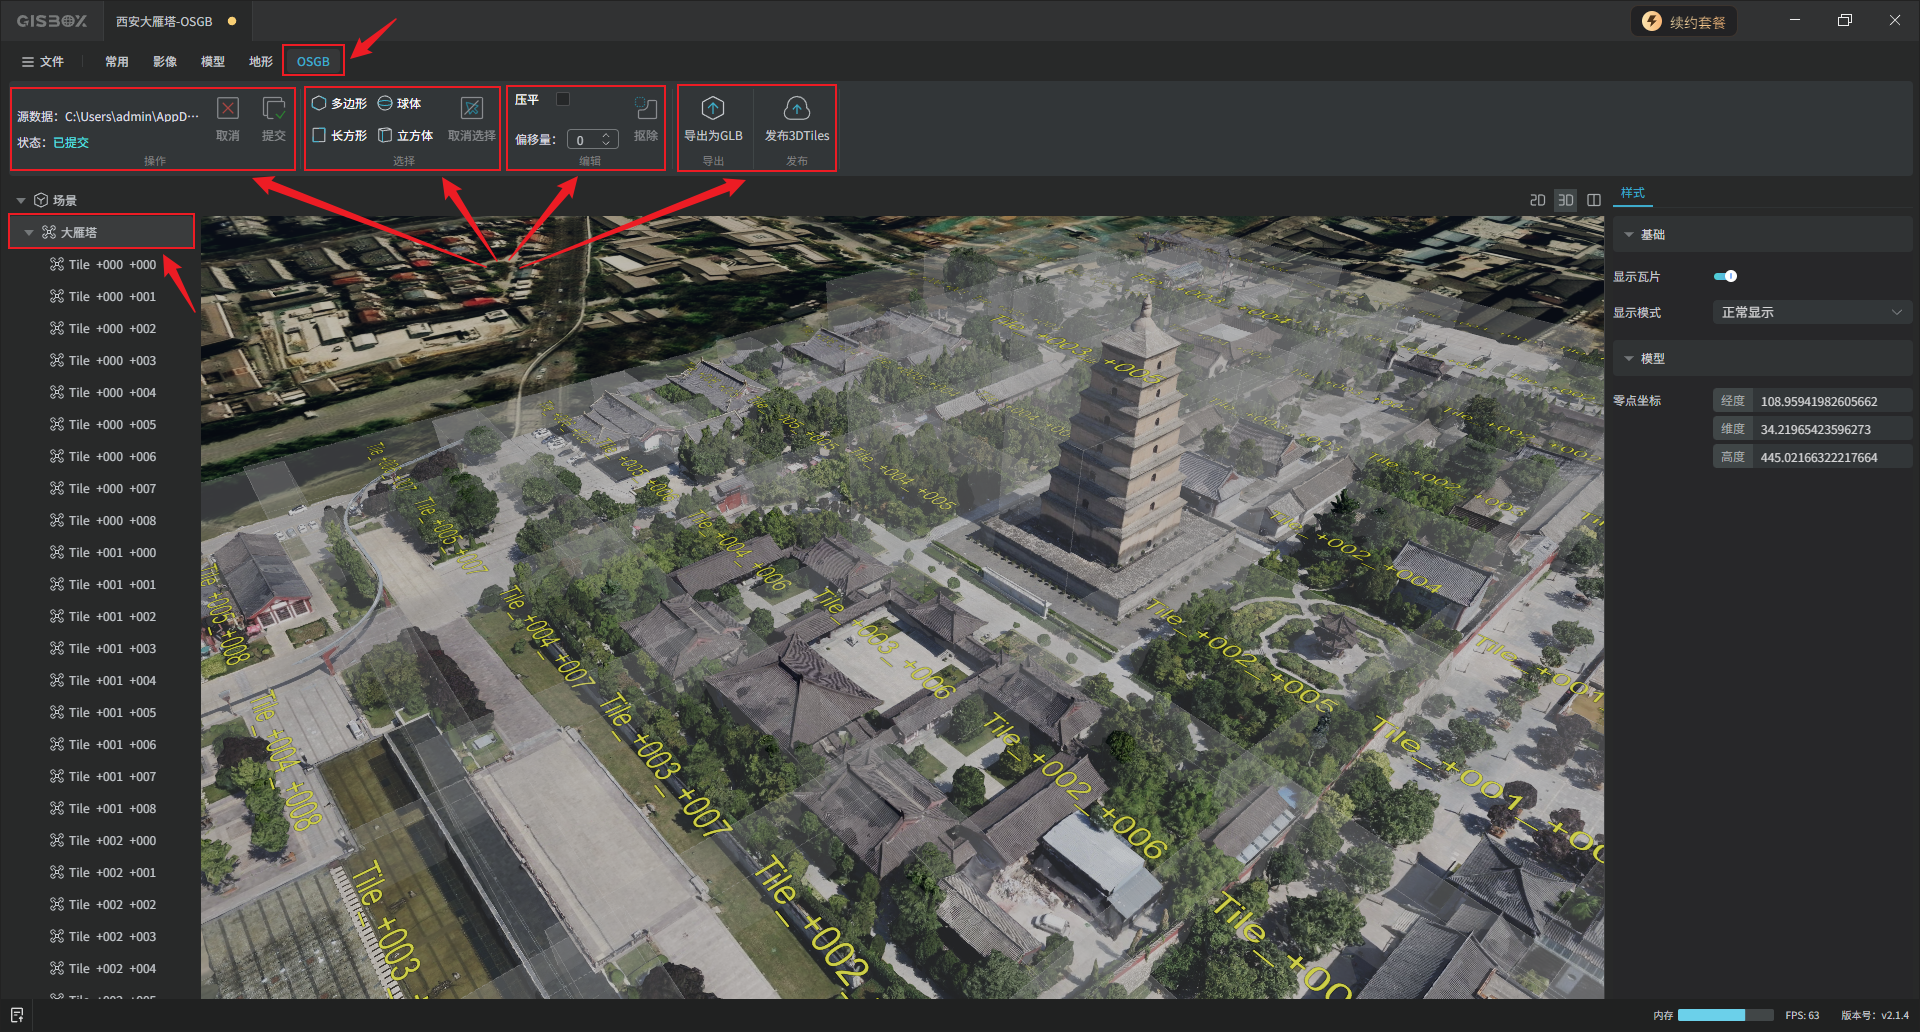
Task: Toggle the 显示瓦片 switch off
Action: click(1725, 276)
